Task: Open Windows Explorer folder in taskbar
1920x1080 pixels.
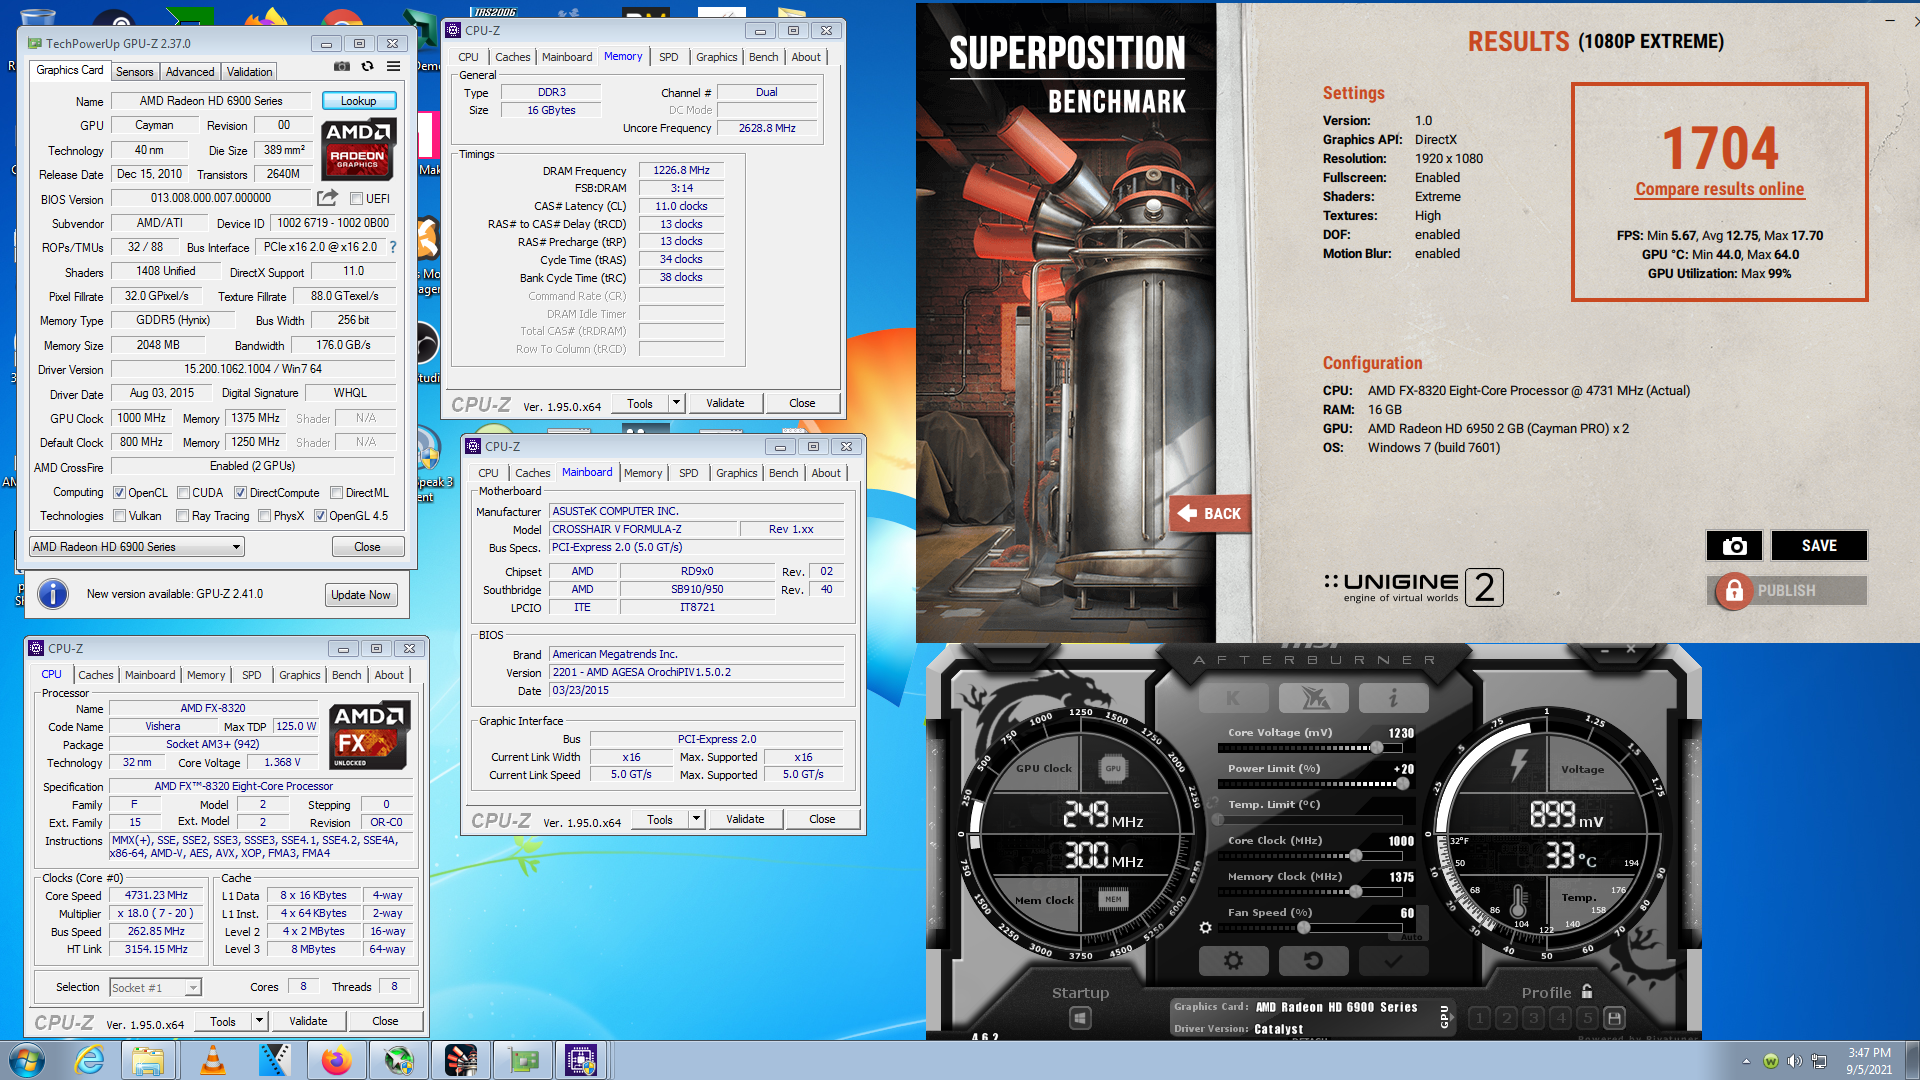Action: pos(148,1060)
